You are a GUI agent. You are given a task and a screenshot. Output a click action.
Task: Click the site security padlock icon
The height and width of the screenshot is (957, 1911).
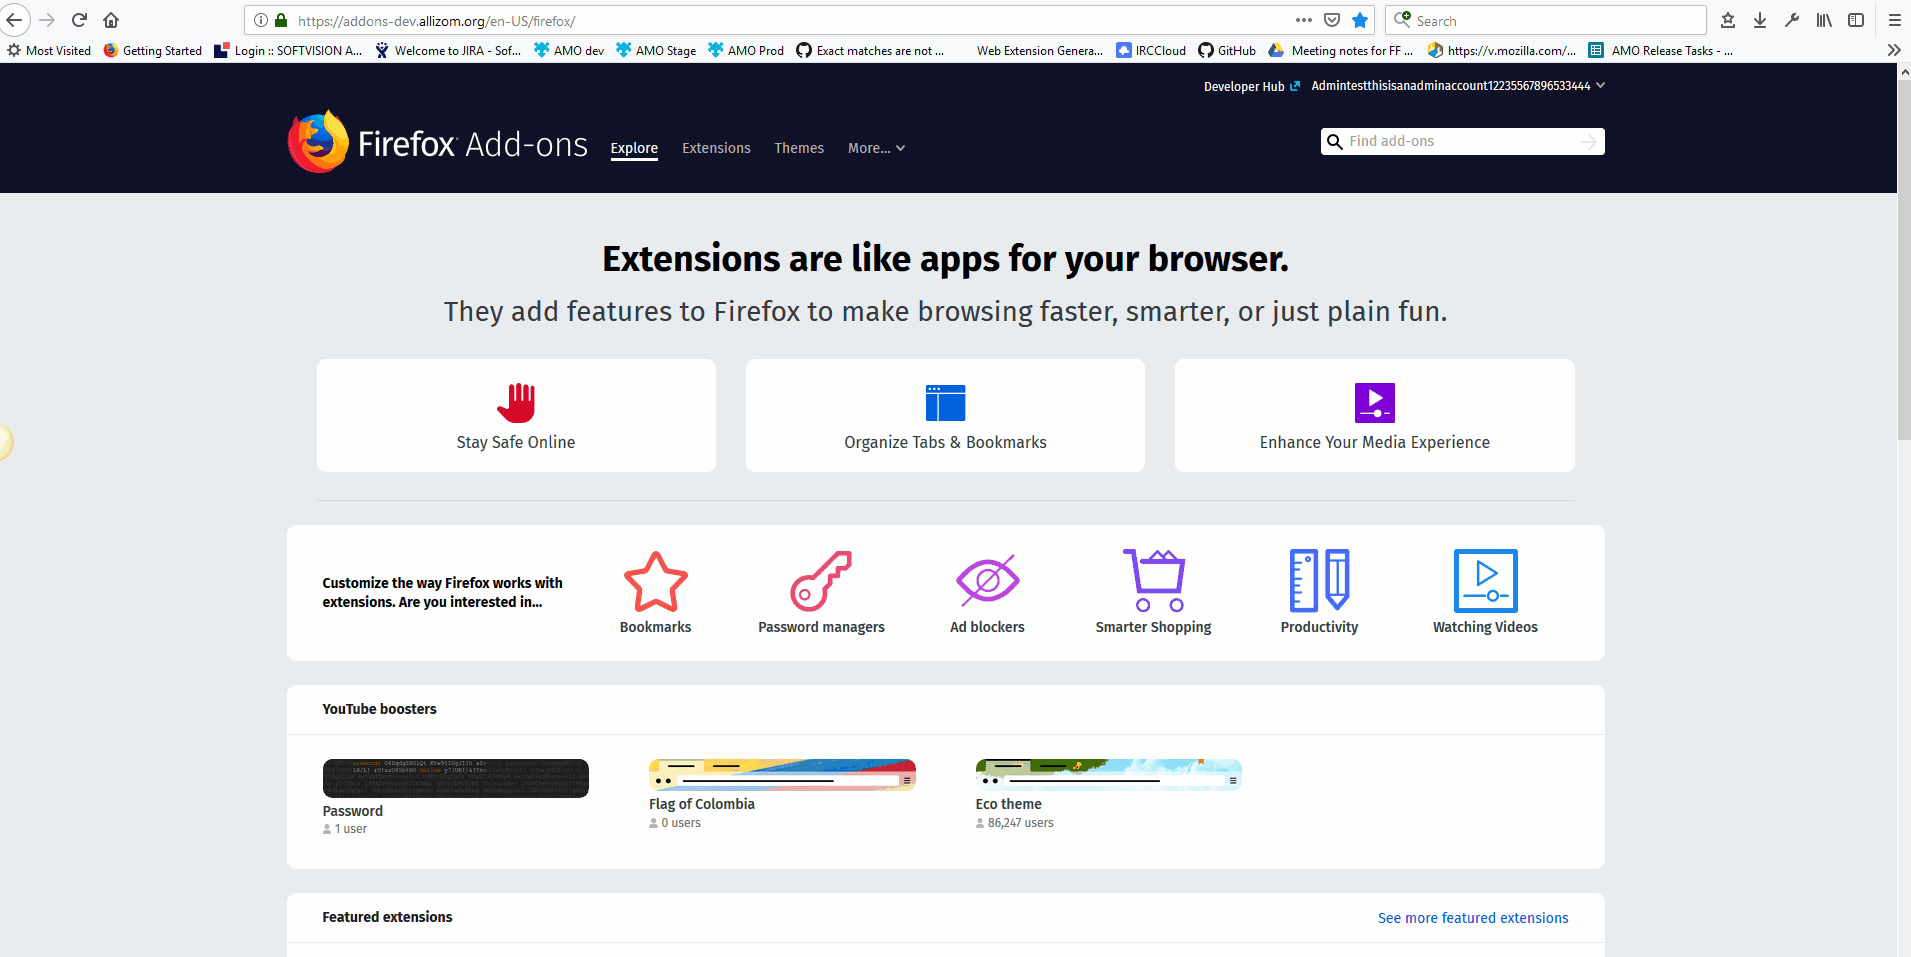tap(281, 20)
